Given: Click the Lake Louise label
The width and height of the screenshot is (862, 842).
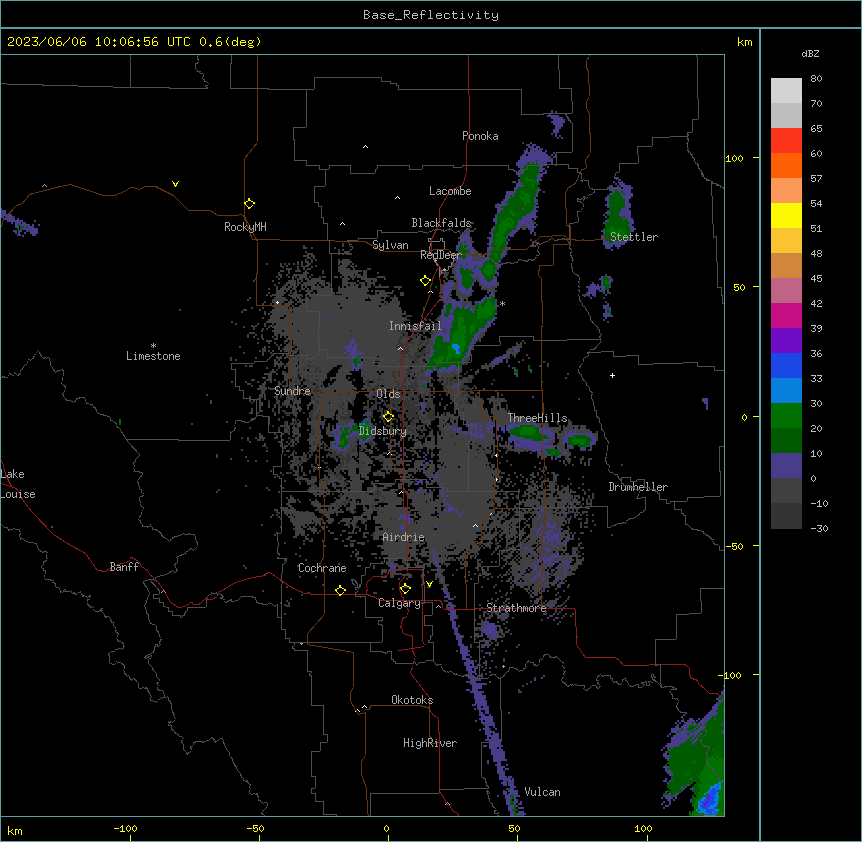Looking at the screenshot, I should pos(18,484).
